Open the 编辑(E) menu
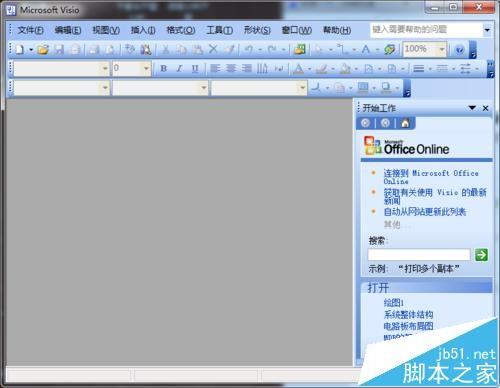 68,30
